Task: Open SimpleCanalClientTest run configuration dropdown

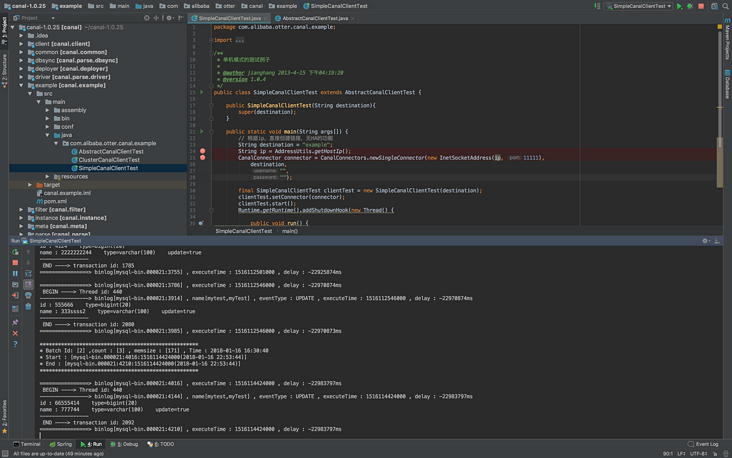Action: tap(638, 6)
